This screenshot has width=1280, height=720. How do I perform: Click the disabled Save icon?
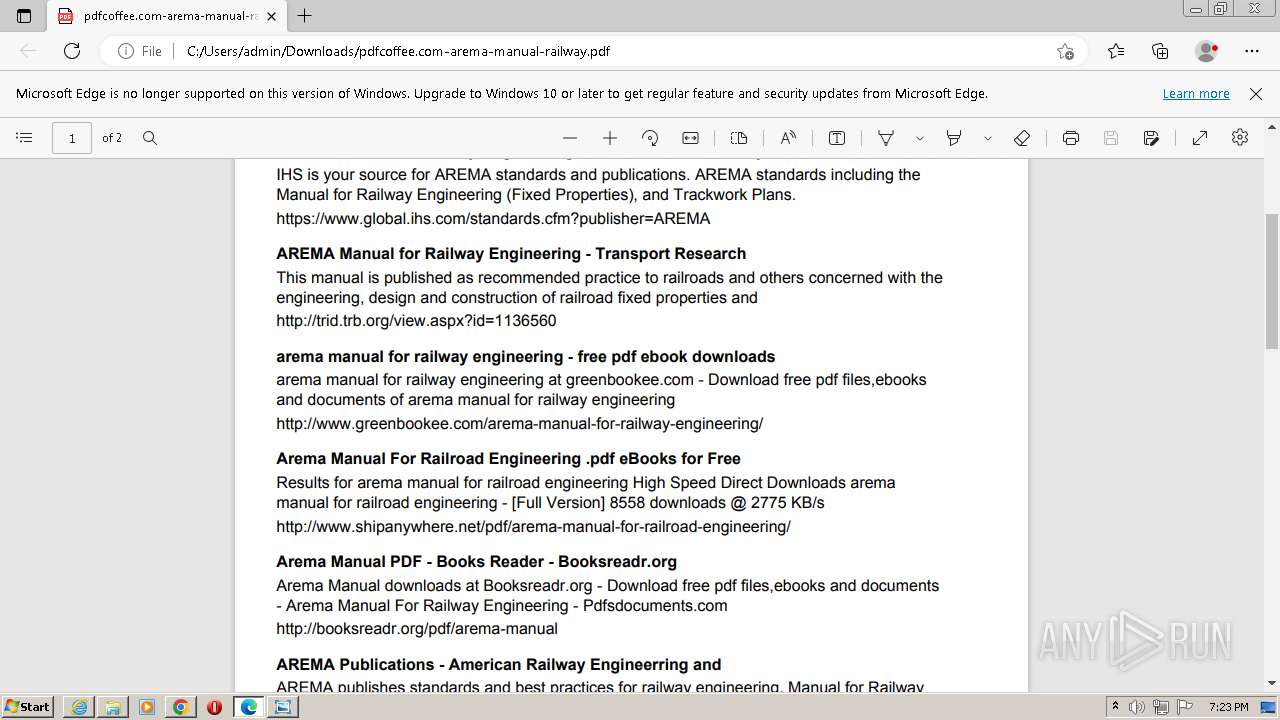click(1111, 138)
